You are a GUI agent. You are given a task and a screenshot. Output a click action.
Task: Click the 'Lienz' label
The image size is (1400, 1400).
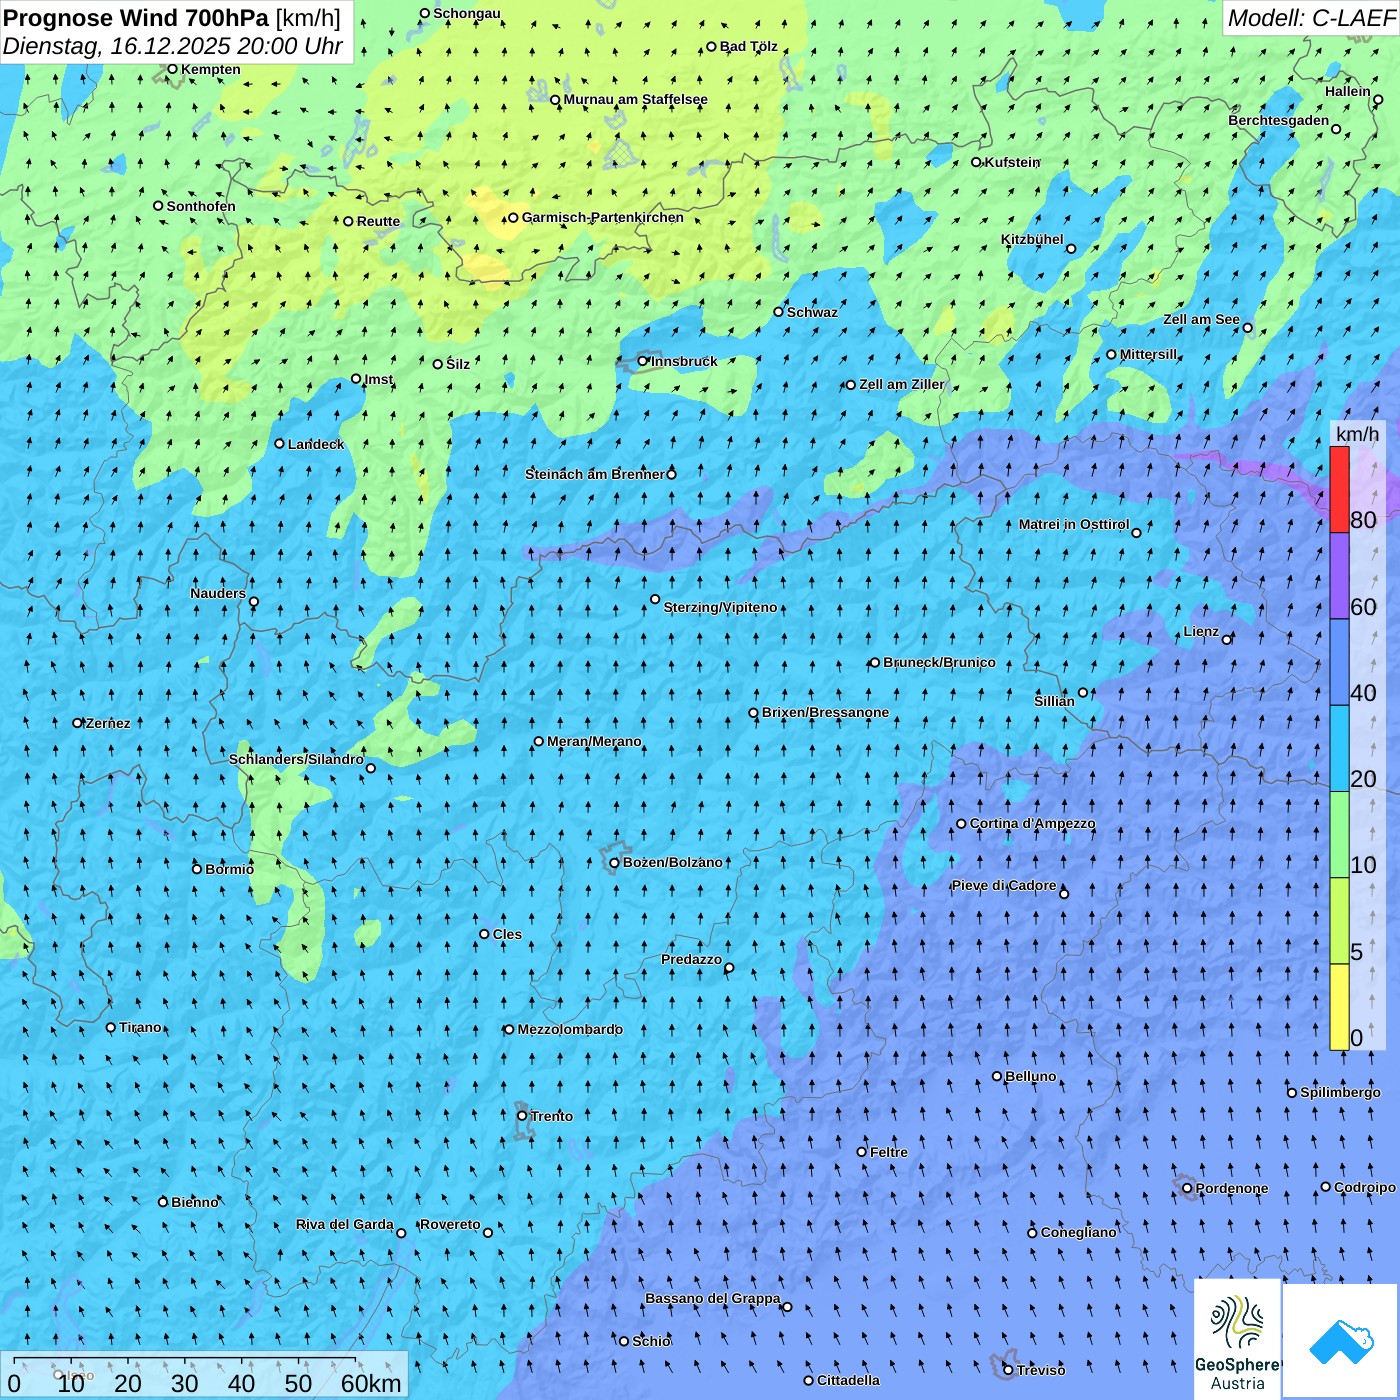[1201, 631]
